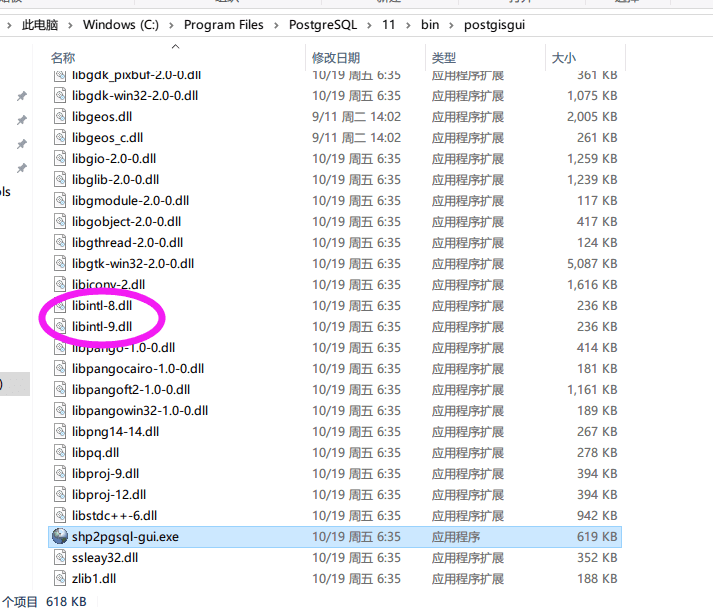Sort by the 大小 column header
Screen dimensions: 713x613
[563, 58]
